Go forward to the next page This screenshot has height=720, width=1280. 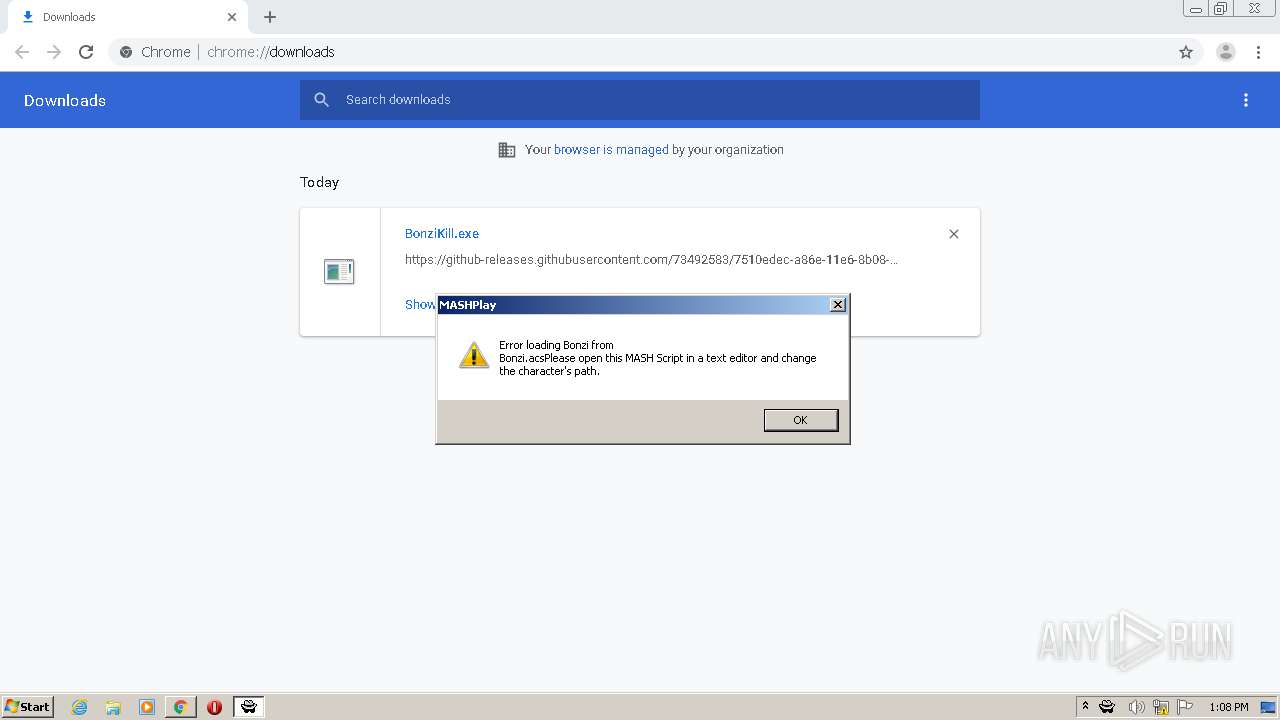(54, 52)
